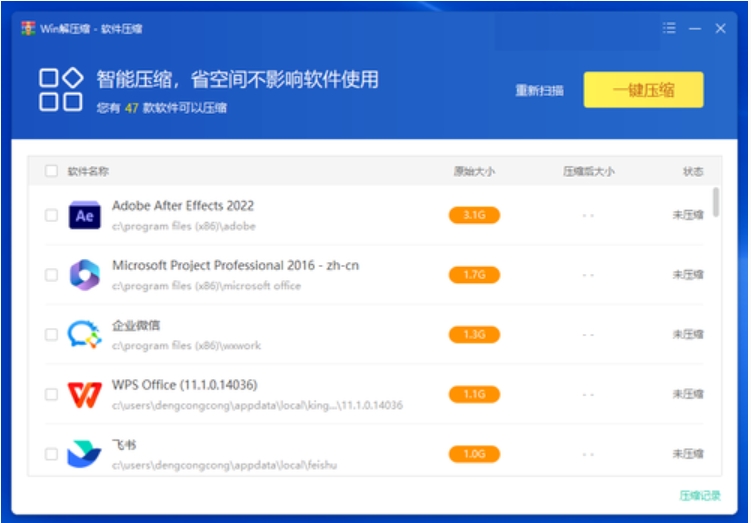Image resolution: width=751 pixels, height=523 pixels.
Task: Click the software list vertical scrollbar
Action: (716, 202)
